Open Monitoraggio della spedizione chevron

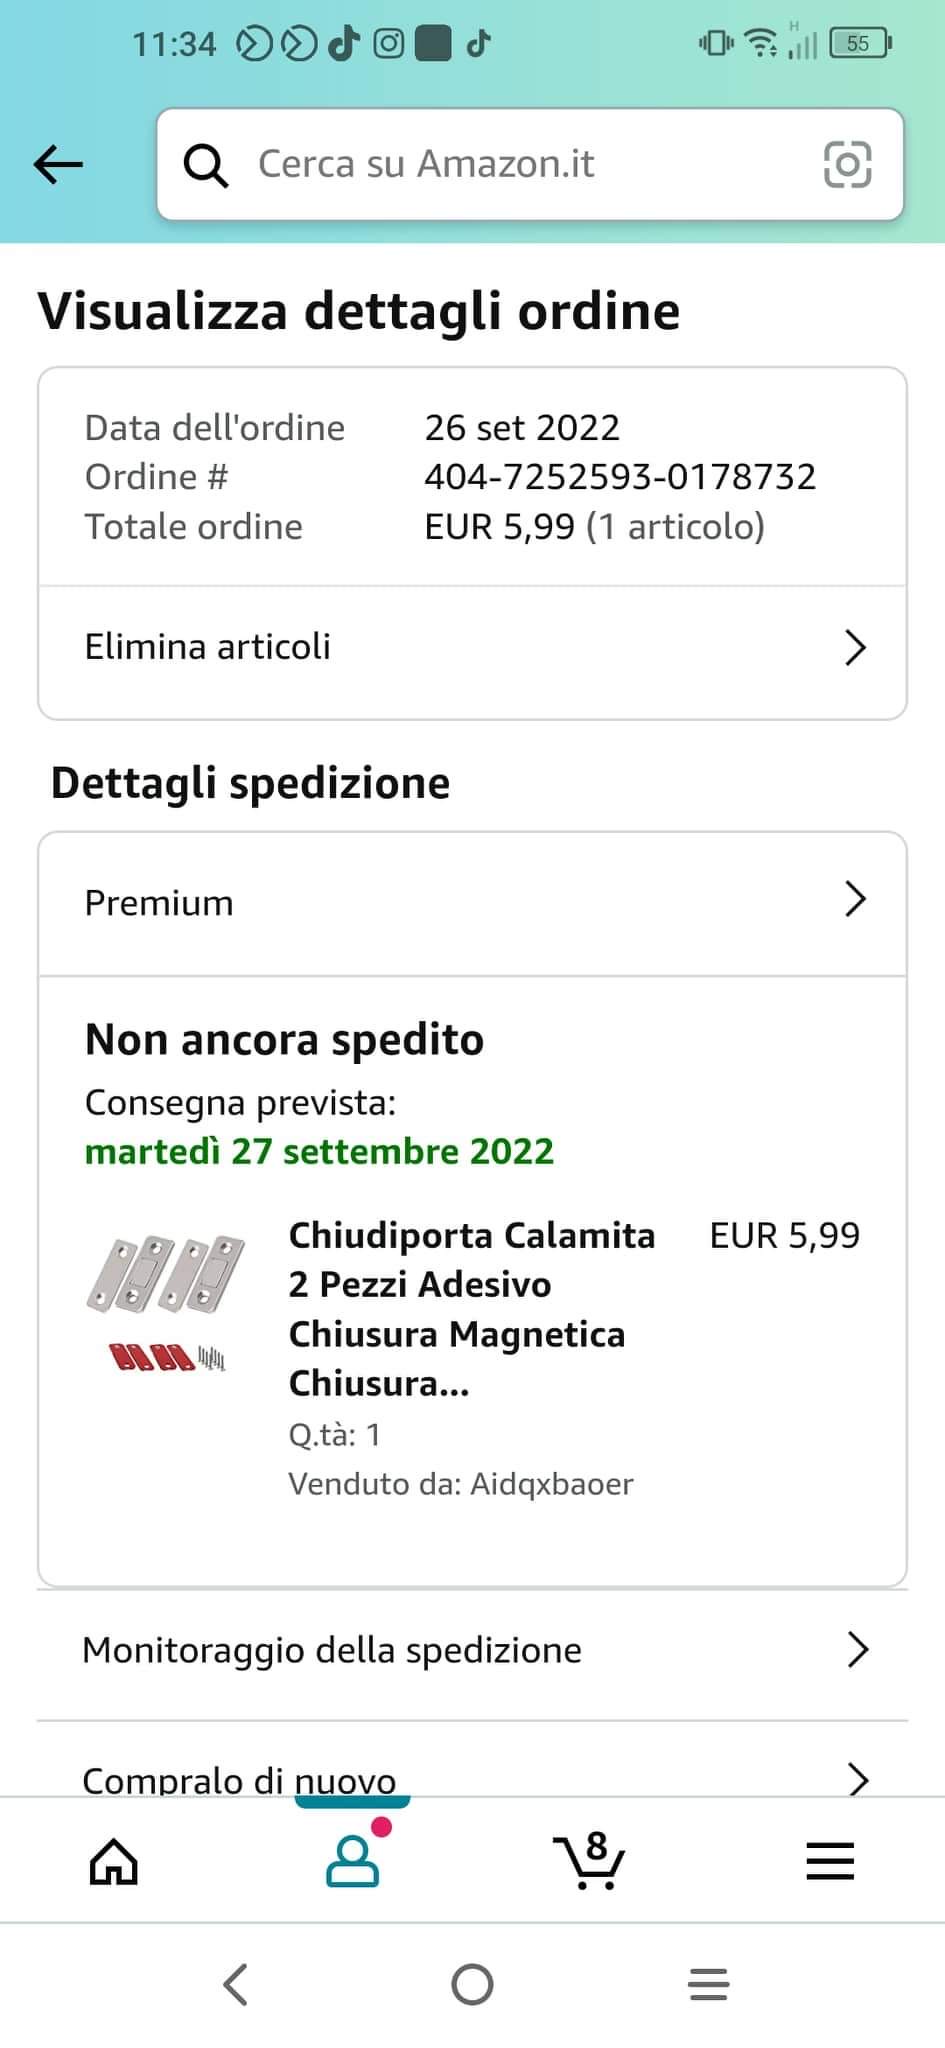coord(857,1649)
